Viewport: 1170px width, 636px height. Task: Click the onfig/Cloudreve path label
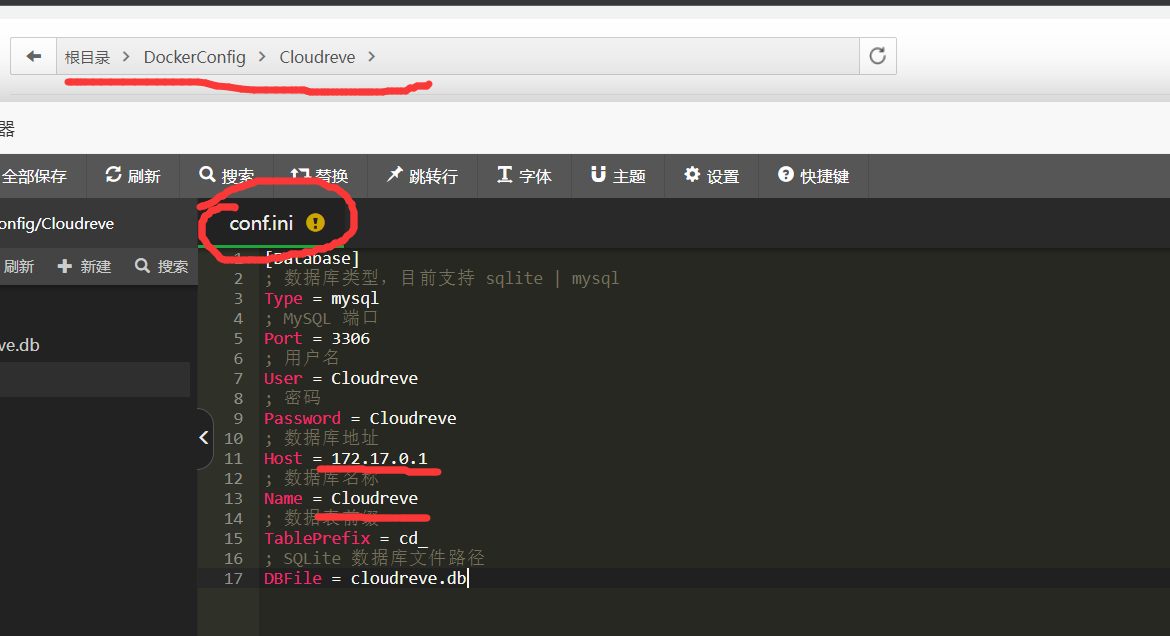57,223
